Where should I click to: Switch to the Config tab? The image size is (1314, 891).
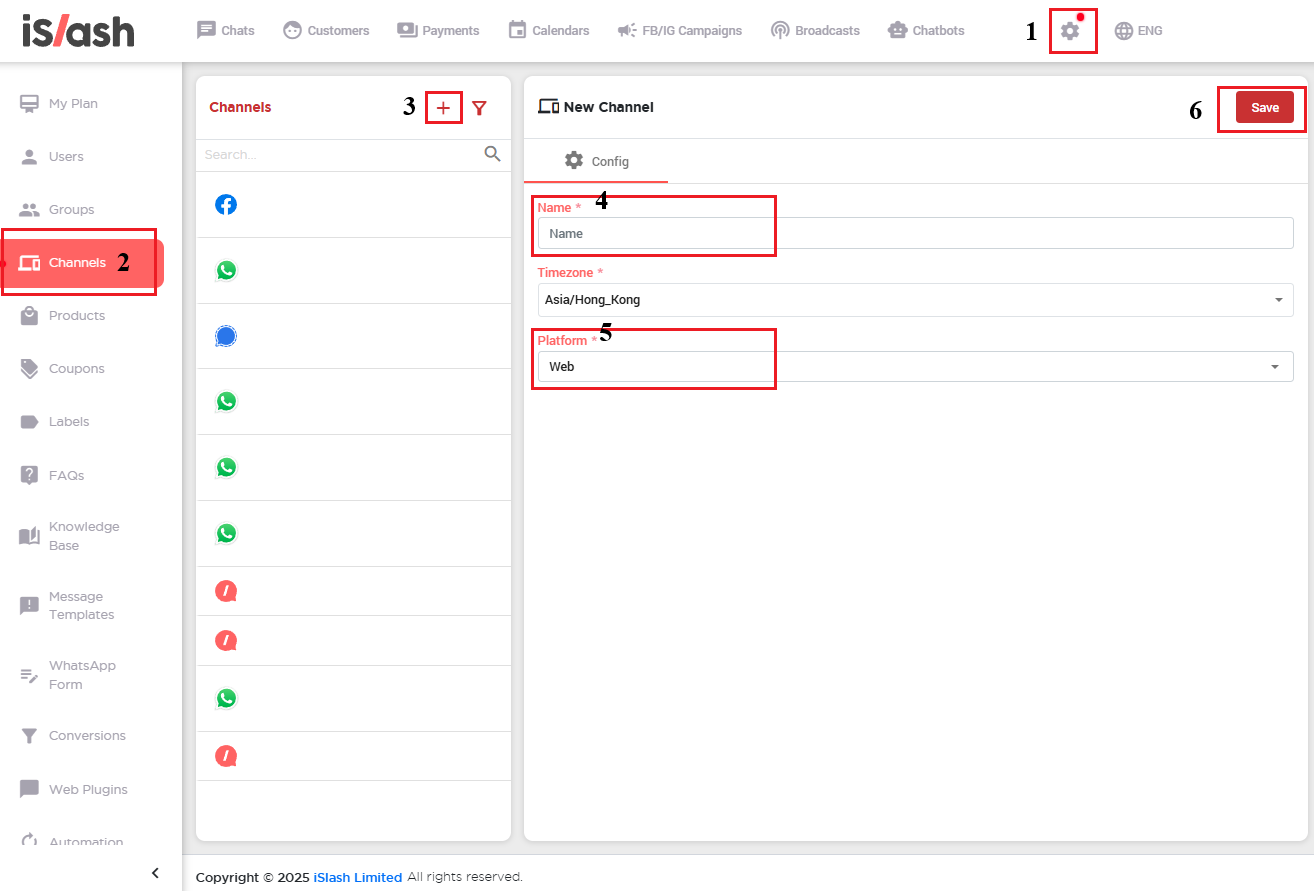click(x=597, y=161)
